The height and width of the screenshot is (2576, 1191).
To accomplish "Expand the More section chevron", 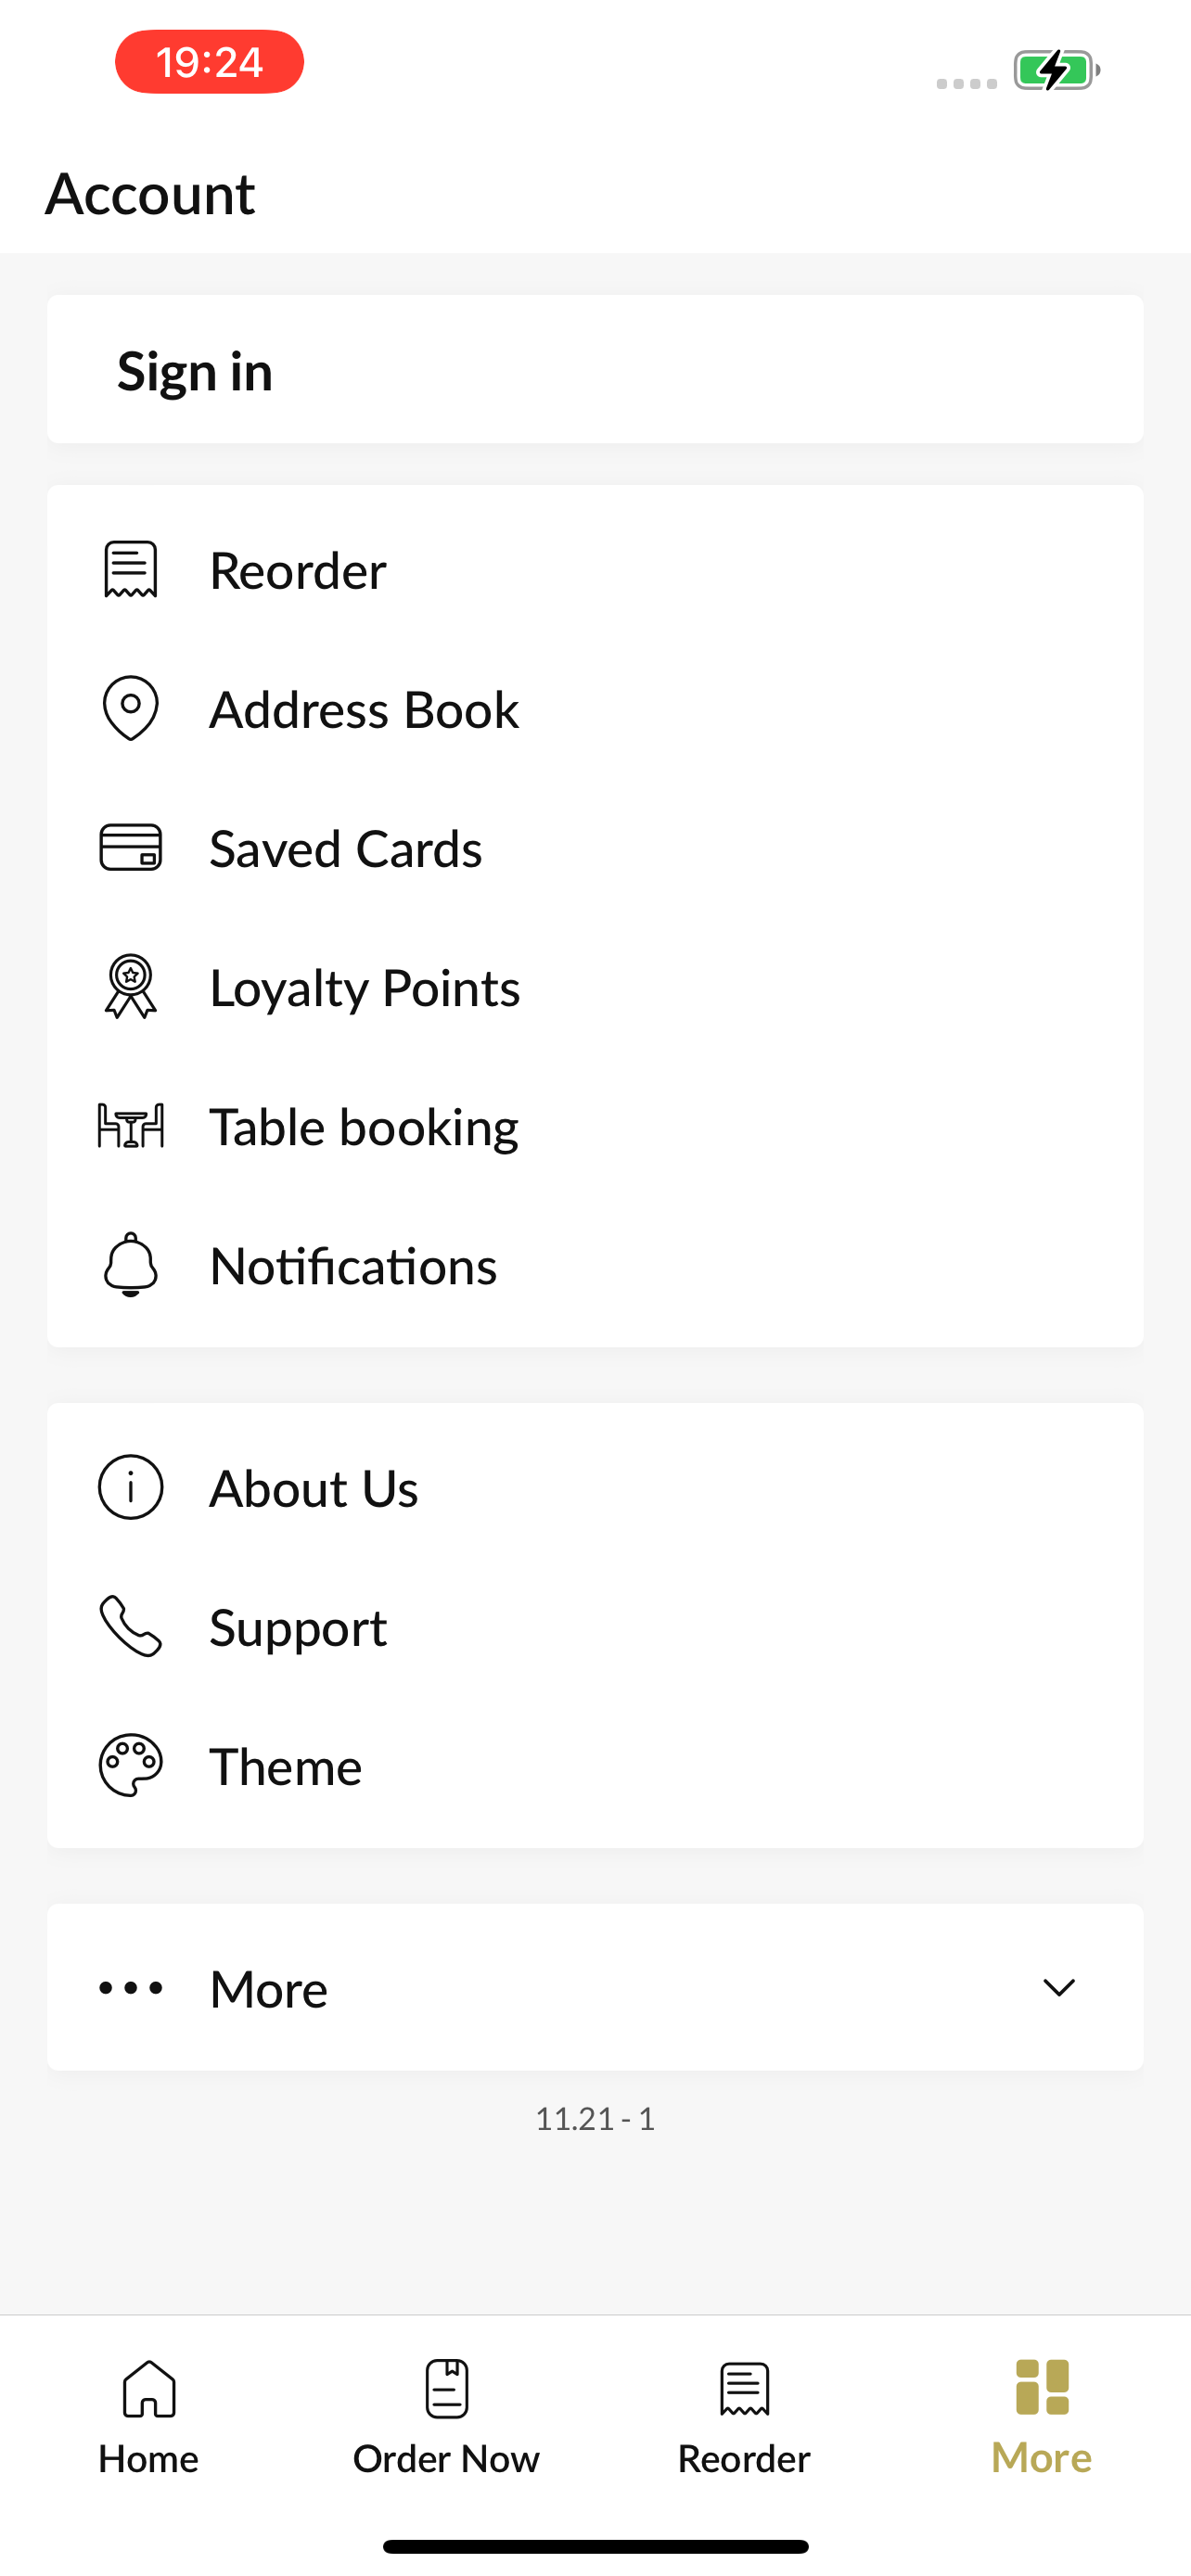I will point(1059,1988).
